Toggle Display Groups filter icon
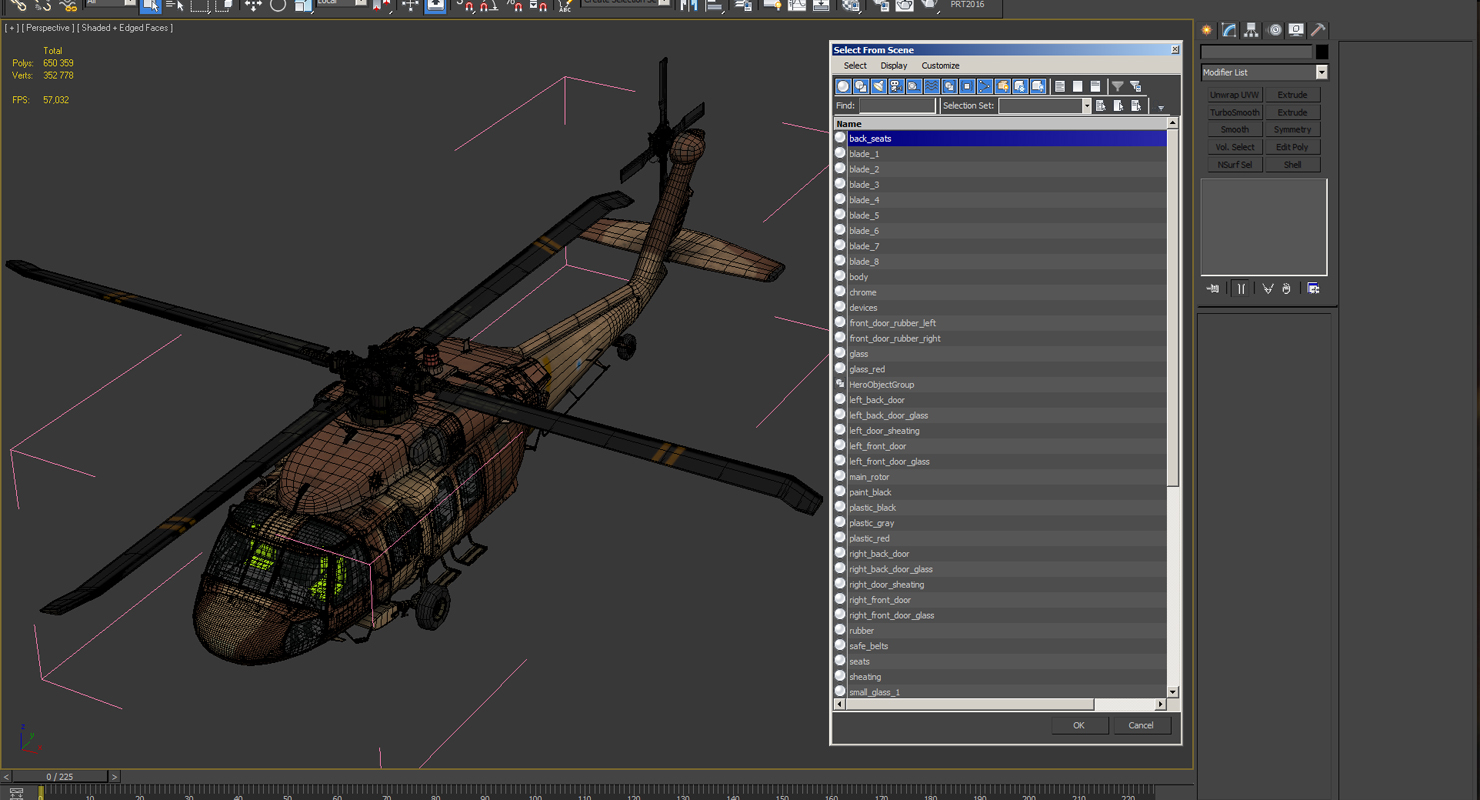This screenshot has height=800, width=1480. tap(949, 87)
